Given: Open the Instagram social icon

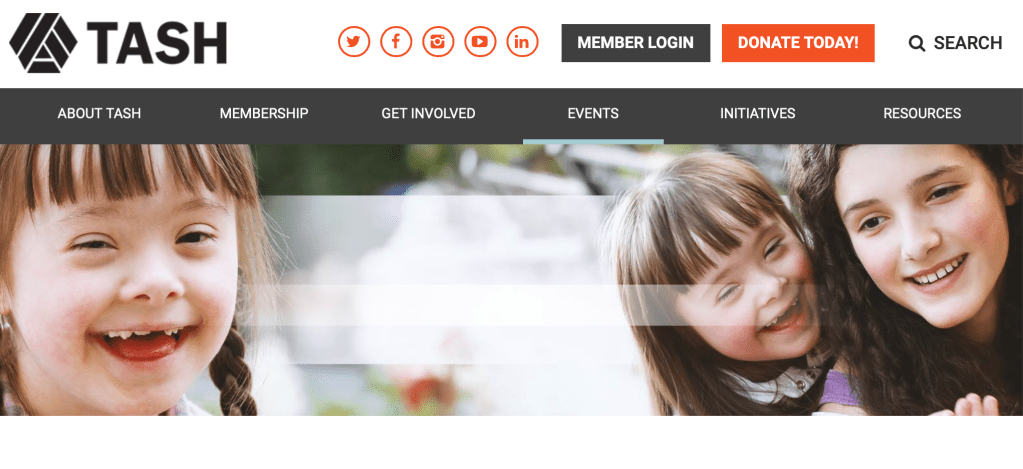Looking at the screenshot, I should (438, 42).
